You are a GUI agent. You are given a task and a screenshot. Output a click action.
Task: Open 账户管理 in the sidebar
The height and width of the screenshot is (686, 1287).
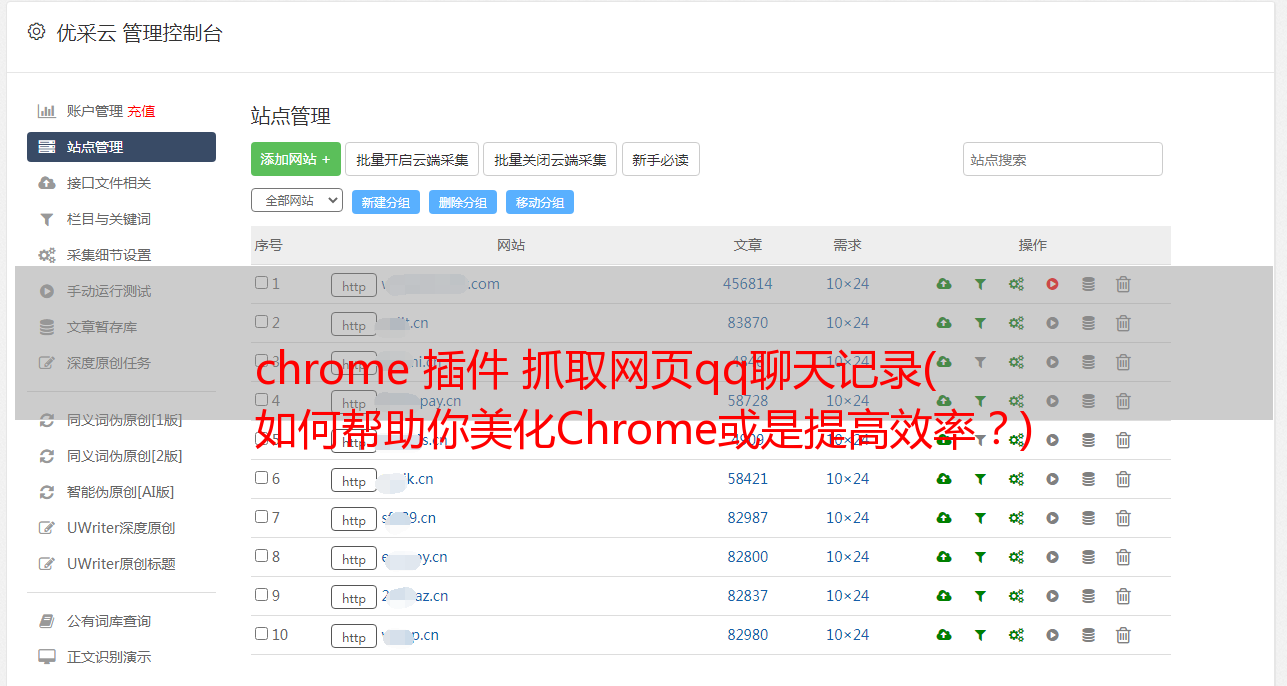[x=95, y=111]
